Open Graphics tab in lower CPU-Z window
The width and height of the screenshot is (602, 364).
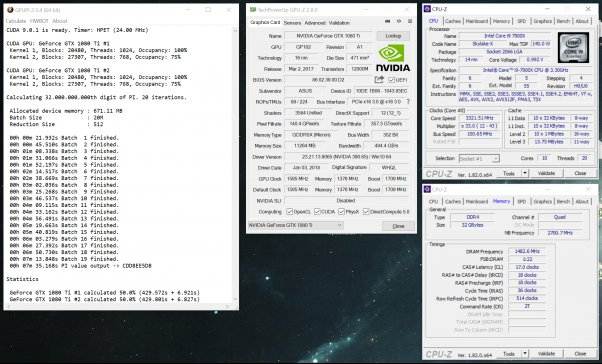[x=542, y=202]
